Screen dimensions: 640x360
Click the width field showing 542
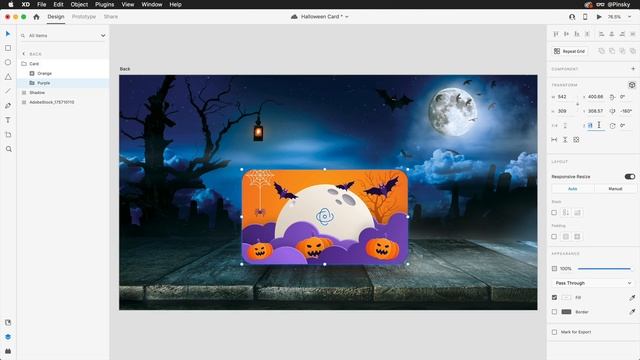(x=565, y=97)
